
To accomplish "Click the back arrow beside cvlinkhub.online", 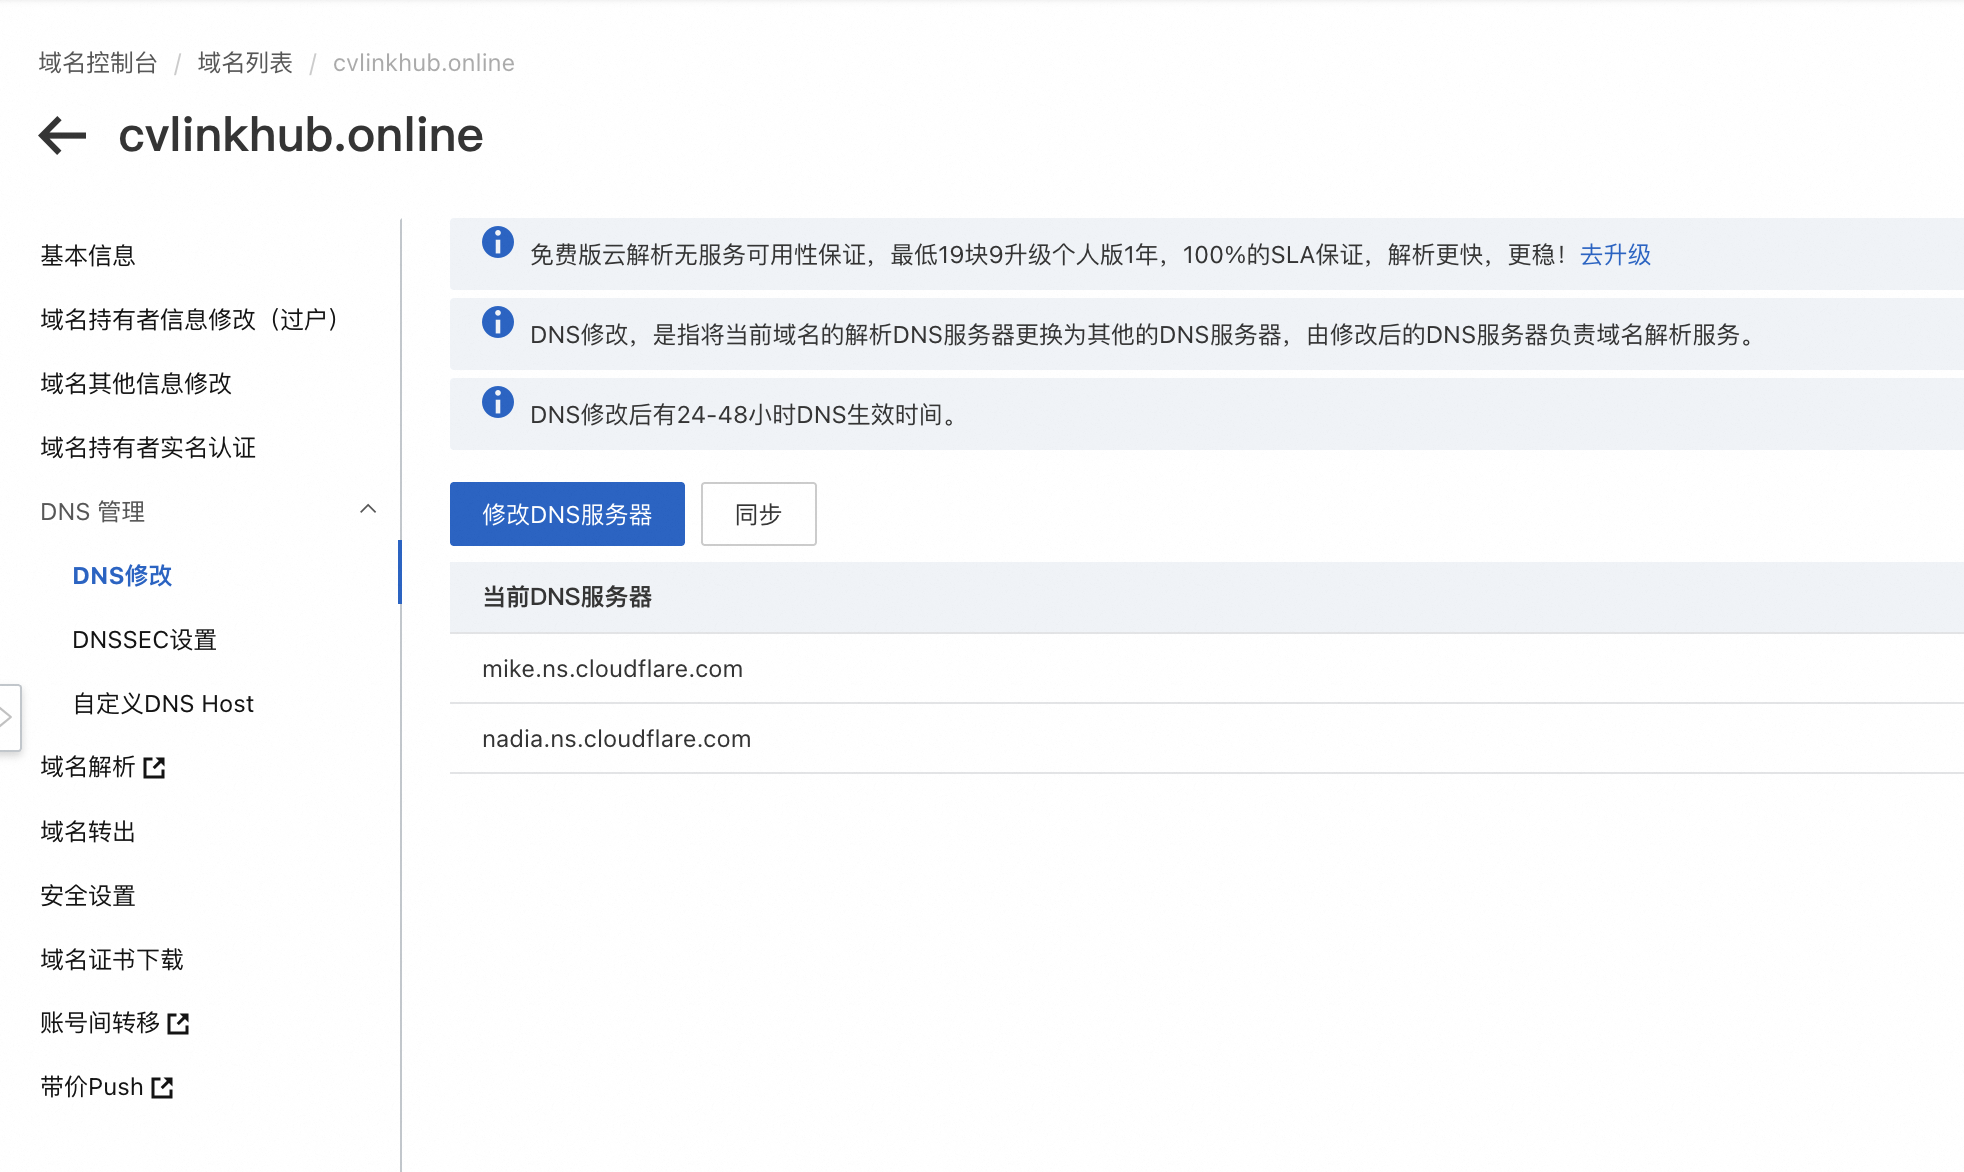I will 62,135.
